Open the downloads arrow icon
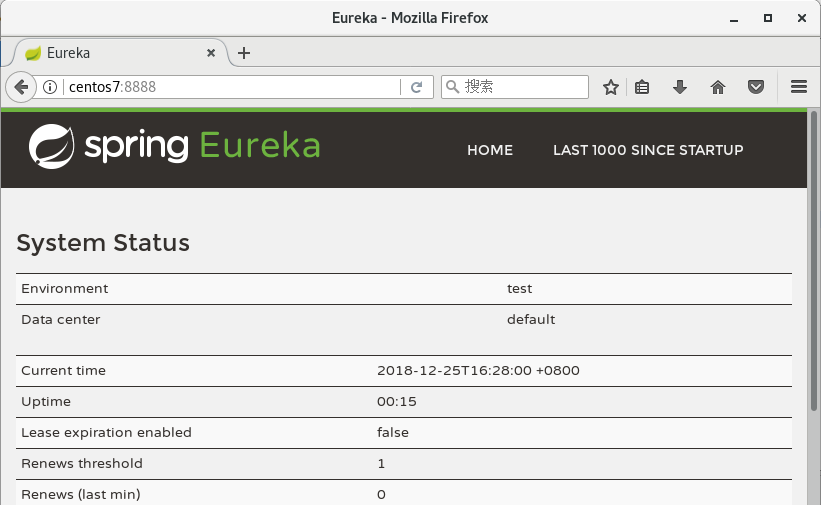The width and height of the screenshot is (821, 505). pyautogui.click(x=680, y=87)
